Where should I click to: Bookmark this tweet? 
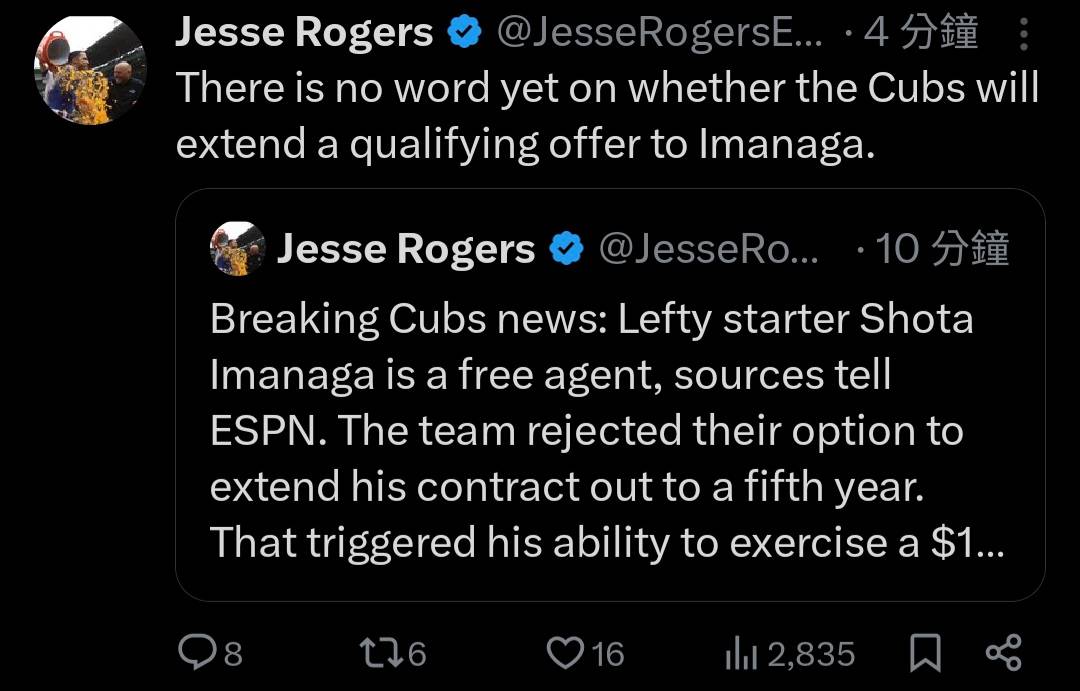tap(925, 654)
